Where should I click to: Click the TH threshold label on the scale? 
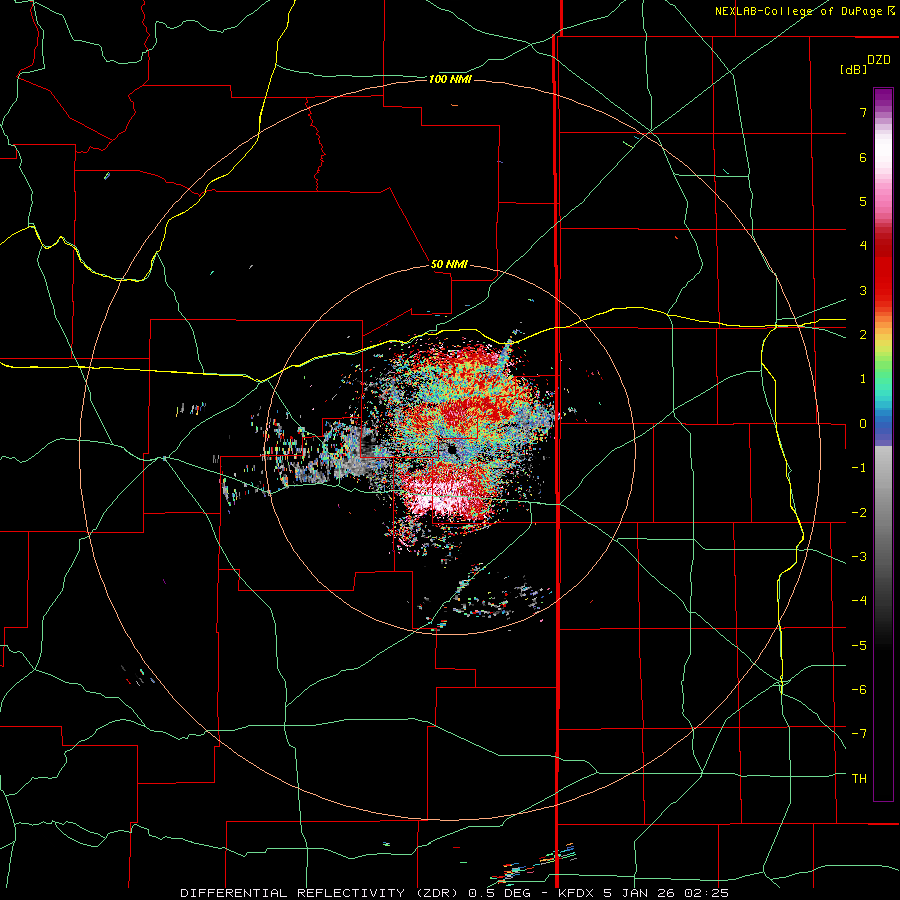point(859,778)
